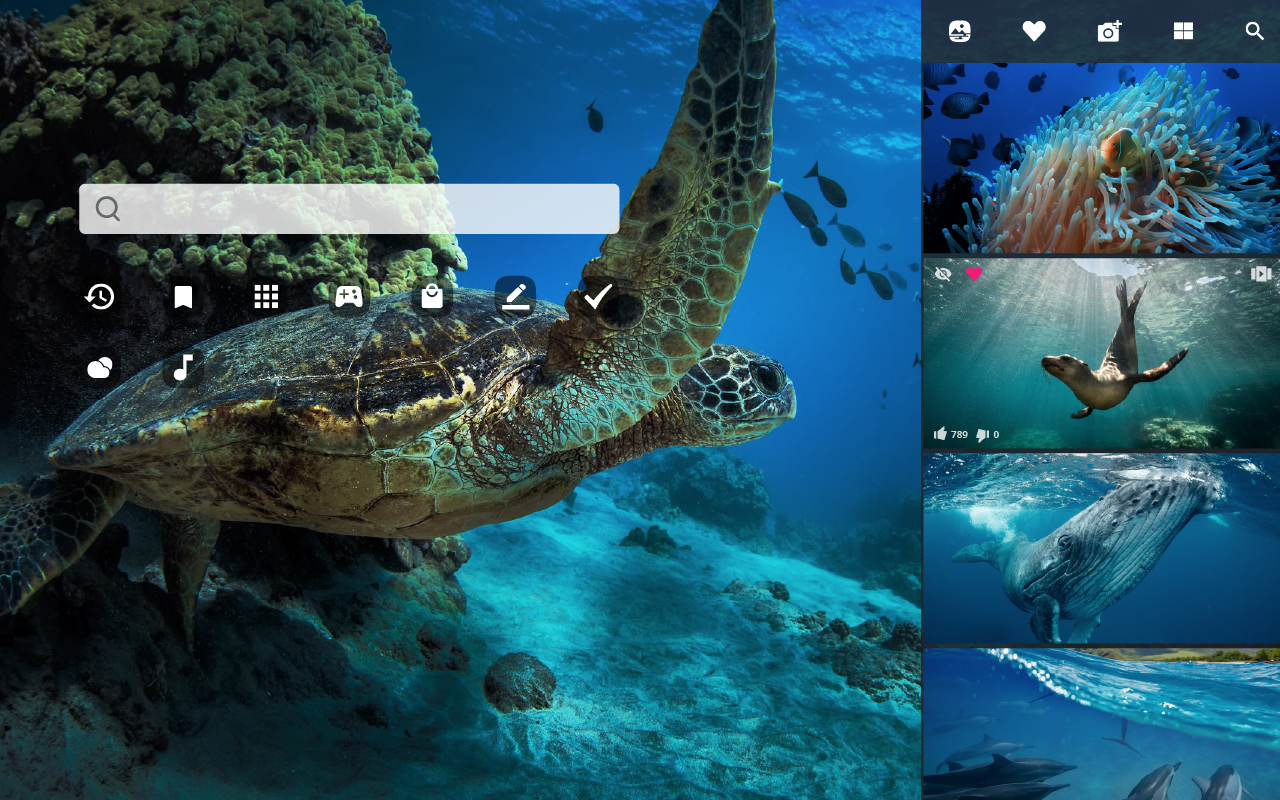The height and width of the screenshot is (800, 1280).
Task: Open the bookmarks shortcut
Action: click(x=183, y=296)
